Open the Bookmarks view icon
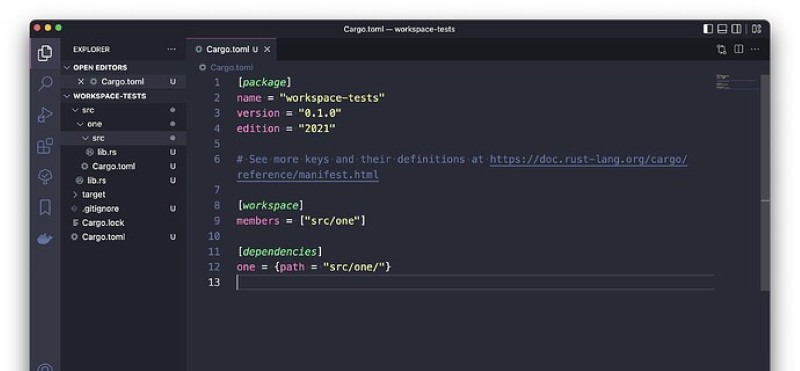 (x=45, y=208)
